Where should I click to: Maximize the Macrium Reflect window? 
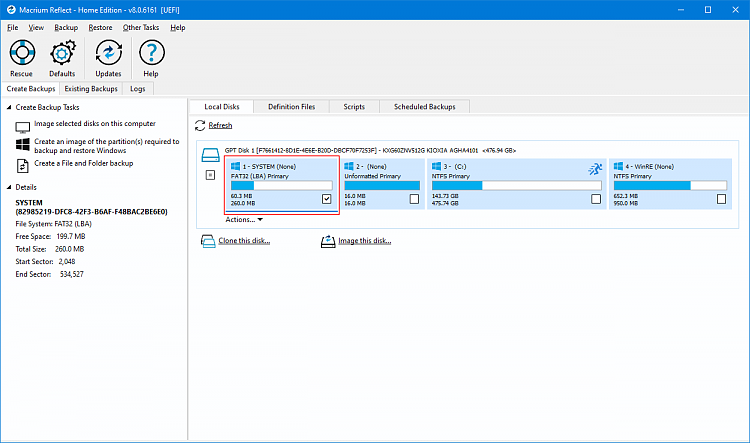[x=708, y=10]
